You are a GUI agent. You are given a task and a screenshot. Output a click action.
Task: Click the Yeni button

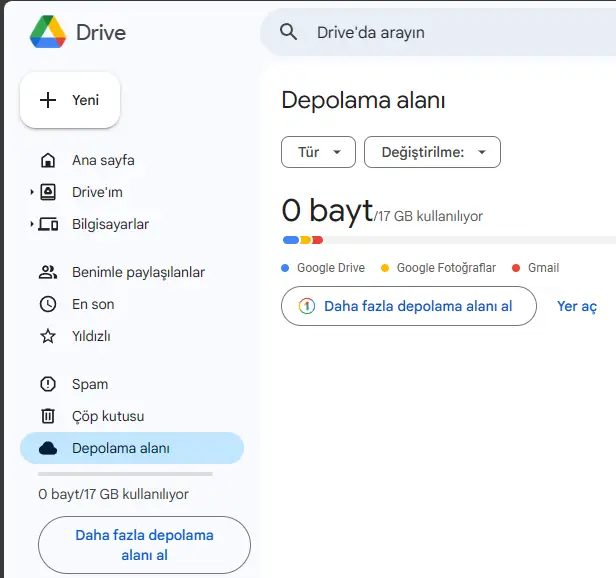70,100
